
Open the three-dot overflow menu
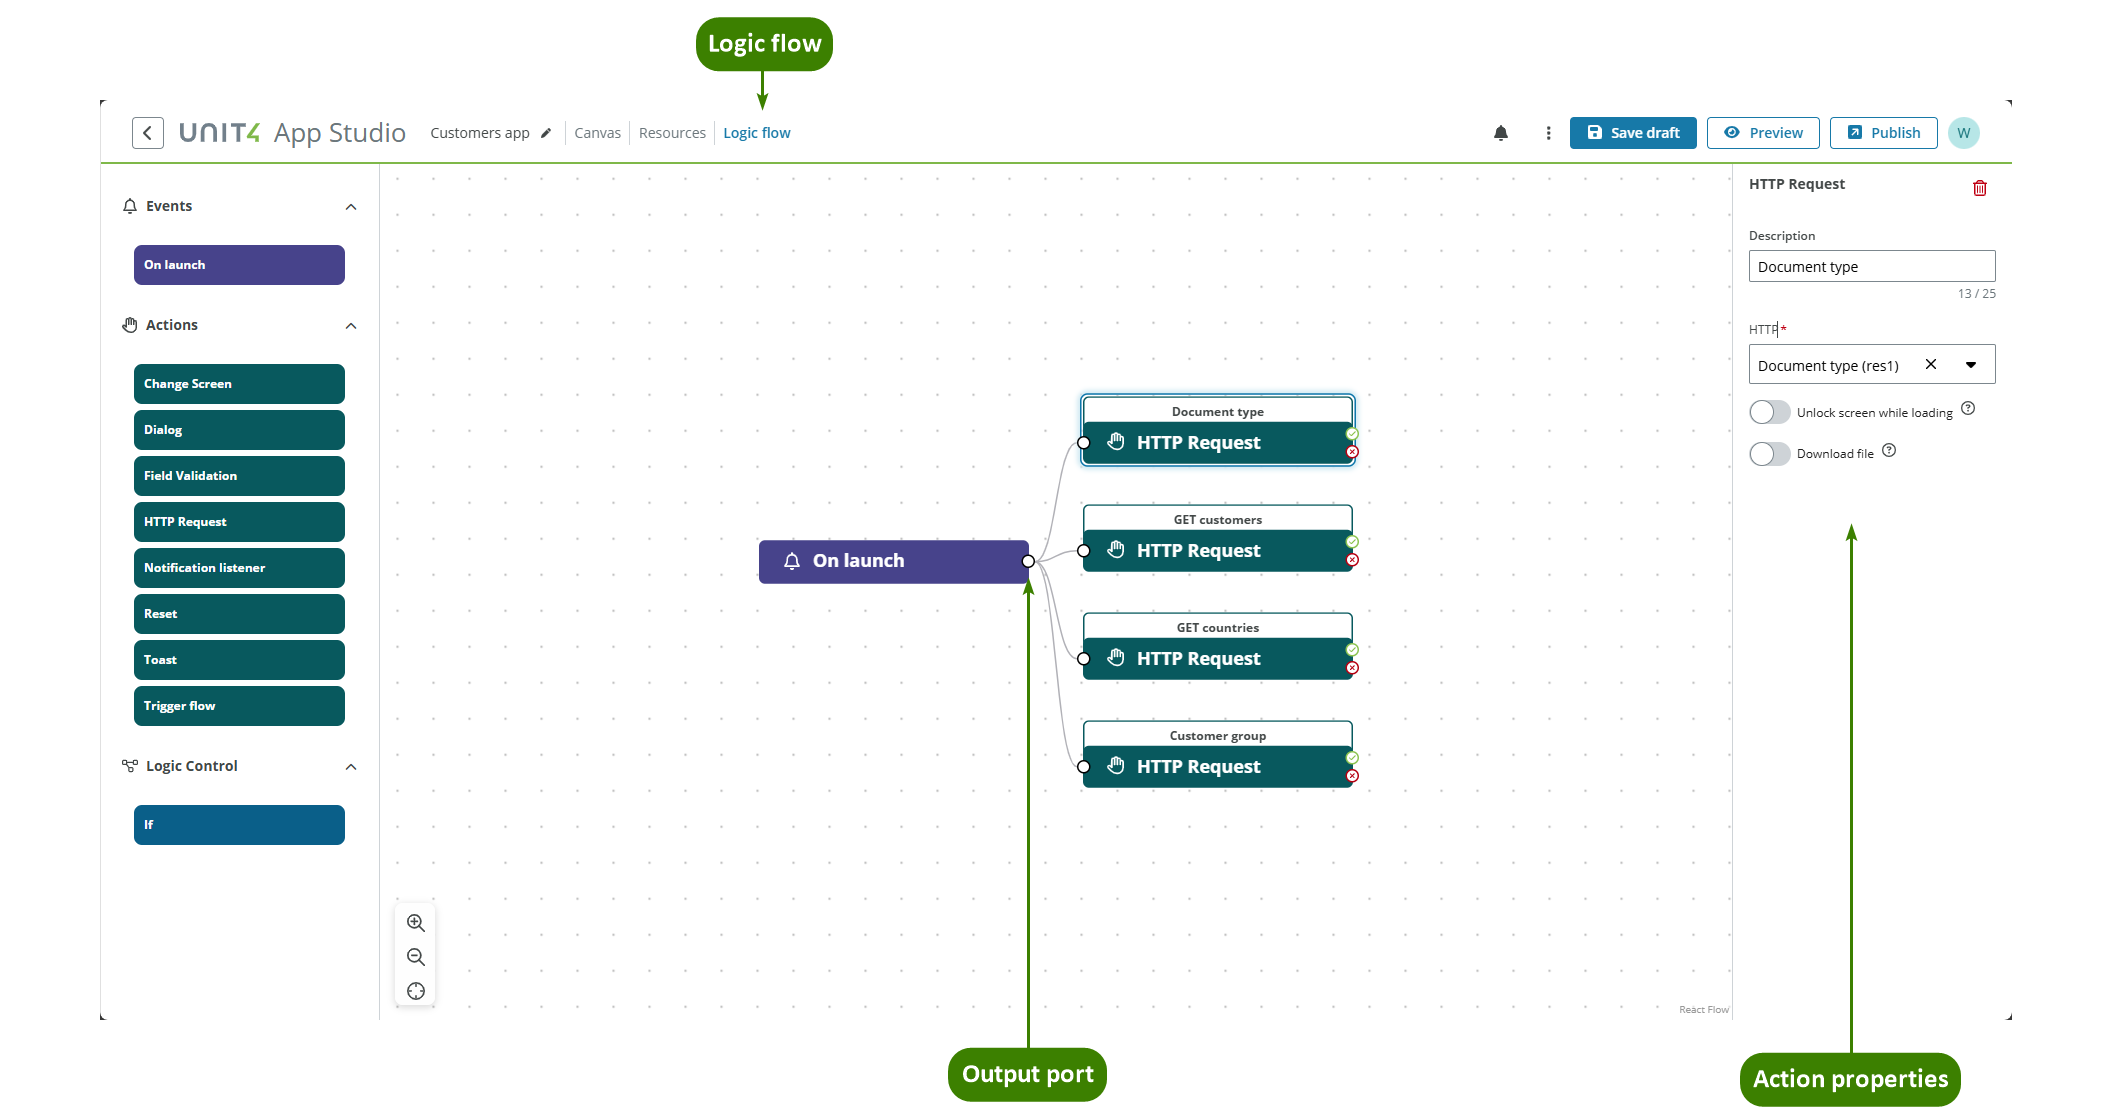[1547, 132]
